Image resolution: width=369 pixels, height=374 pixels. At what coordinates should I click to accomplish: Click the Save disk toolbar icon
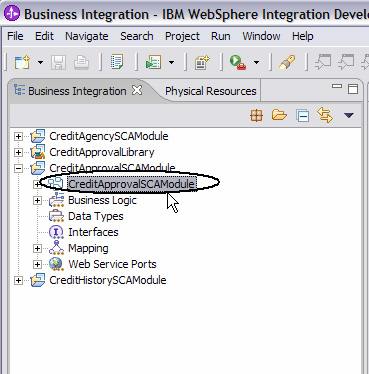pyautogui.click(x=58, y=62)
